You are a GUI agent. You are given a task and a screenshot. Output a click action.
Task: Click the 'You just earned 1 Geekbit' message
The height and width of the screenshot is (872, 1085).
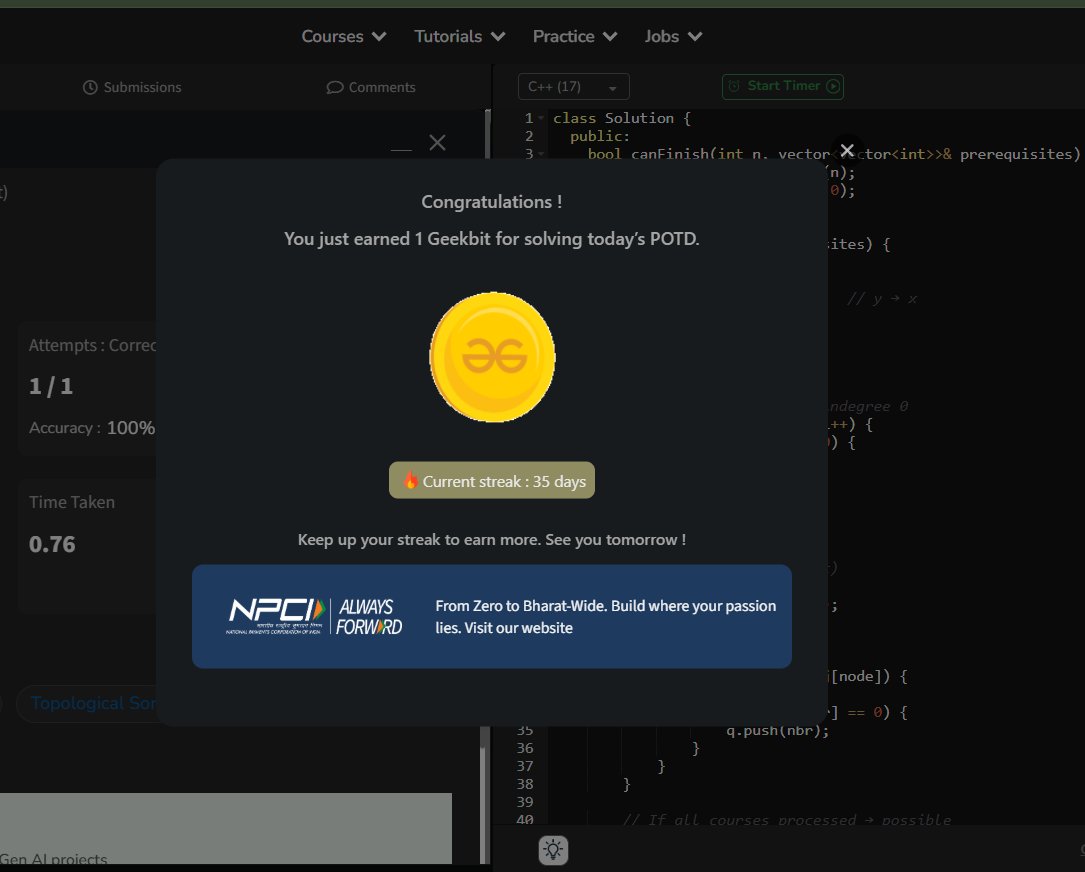[492, 239]
